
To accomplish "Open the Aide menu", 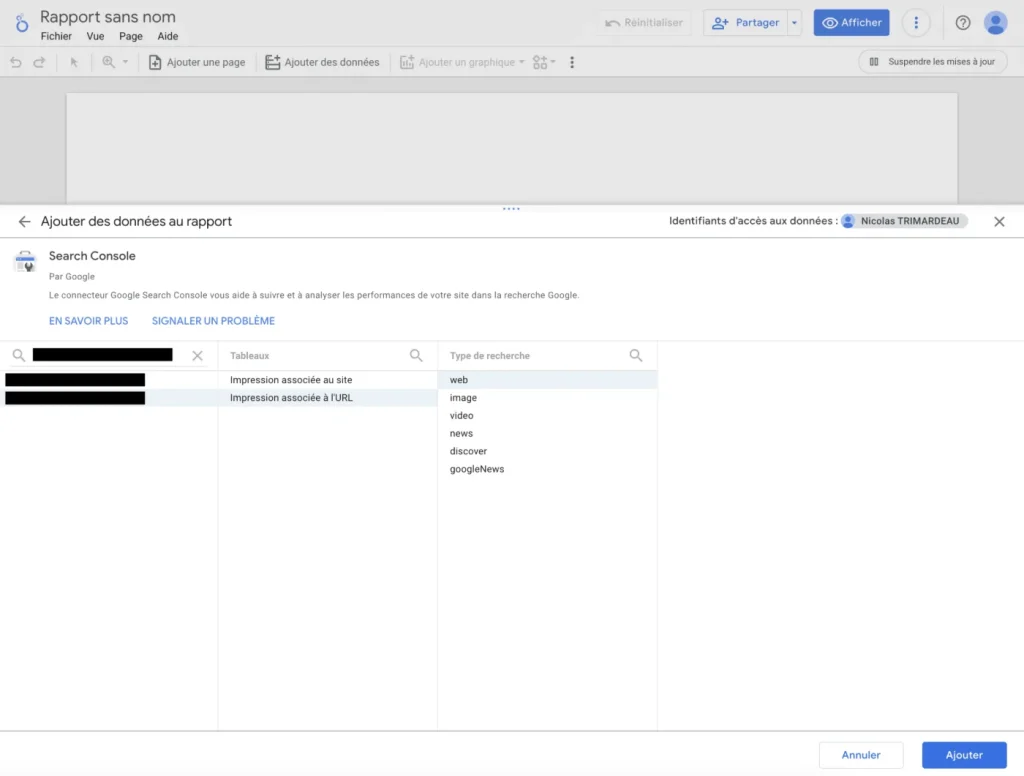I will tap(168, 36).
